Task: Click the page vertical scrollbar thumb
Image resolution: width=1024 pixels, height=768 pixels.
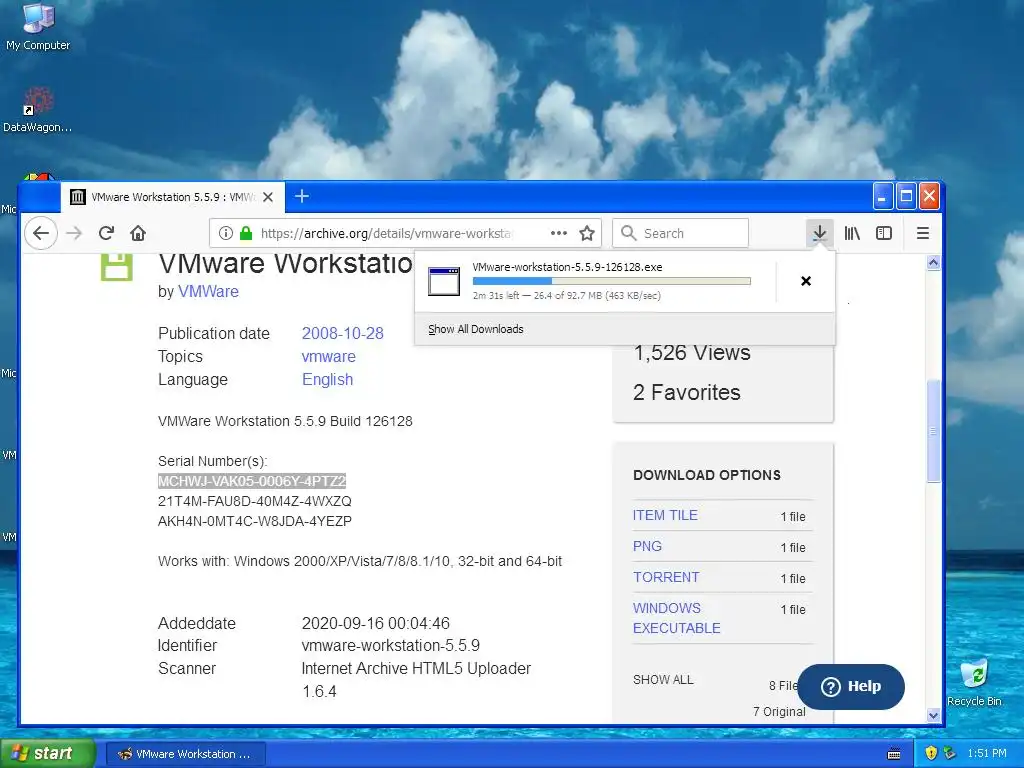Action: pos(934,430)
